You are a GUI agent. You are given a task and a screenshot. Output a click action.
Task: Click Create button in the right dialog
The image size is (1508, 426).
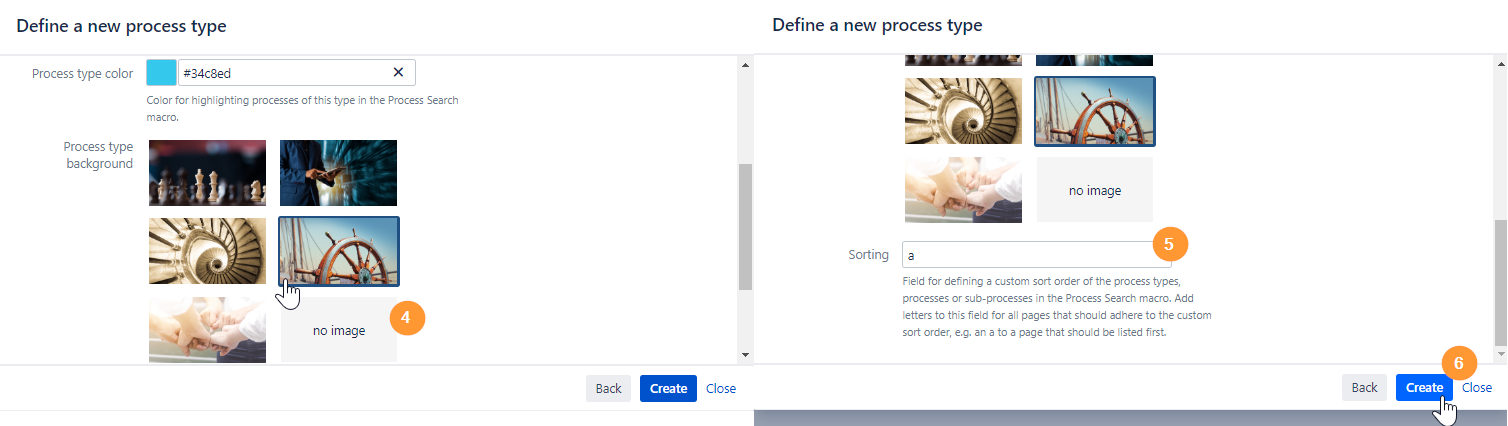pyautogui.click(x=1424, y=388)
